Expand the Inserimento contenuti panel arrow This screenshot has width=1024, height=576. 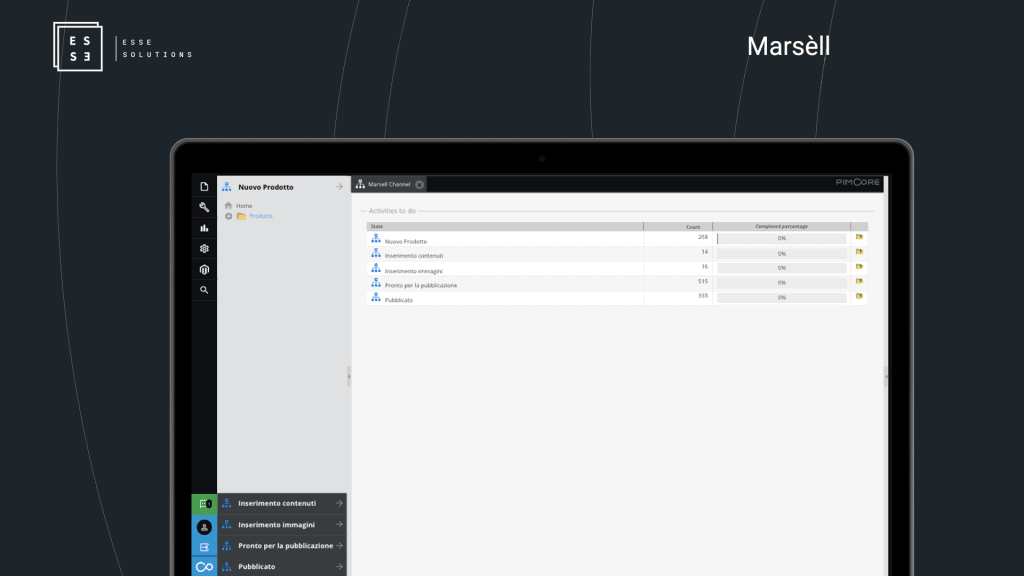[340, 504]
